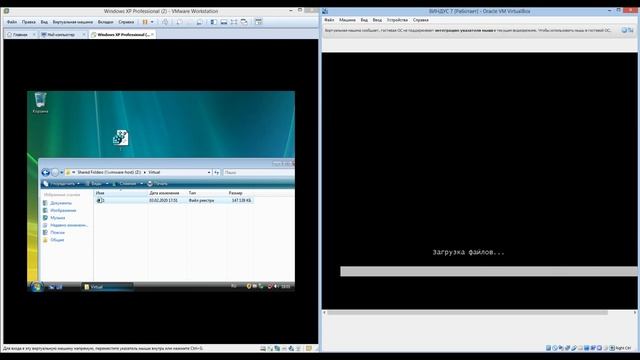Open the Корзина recycle bin on guest desktop
Screen dimensions: 640x360
click(x=40, y=102)
